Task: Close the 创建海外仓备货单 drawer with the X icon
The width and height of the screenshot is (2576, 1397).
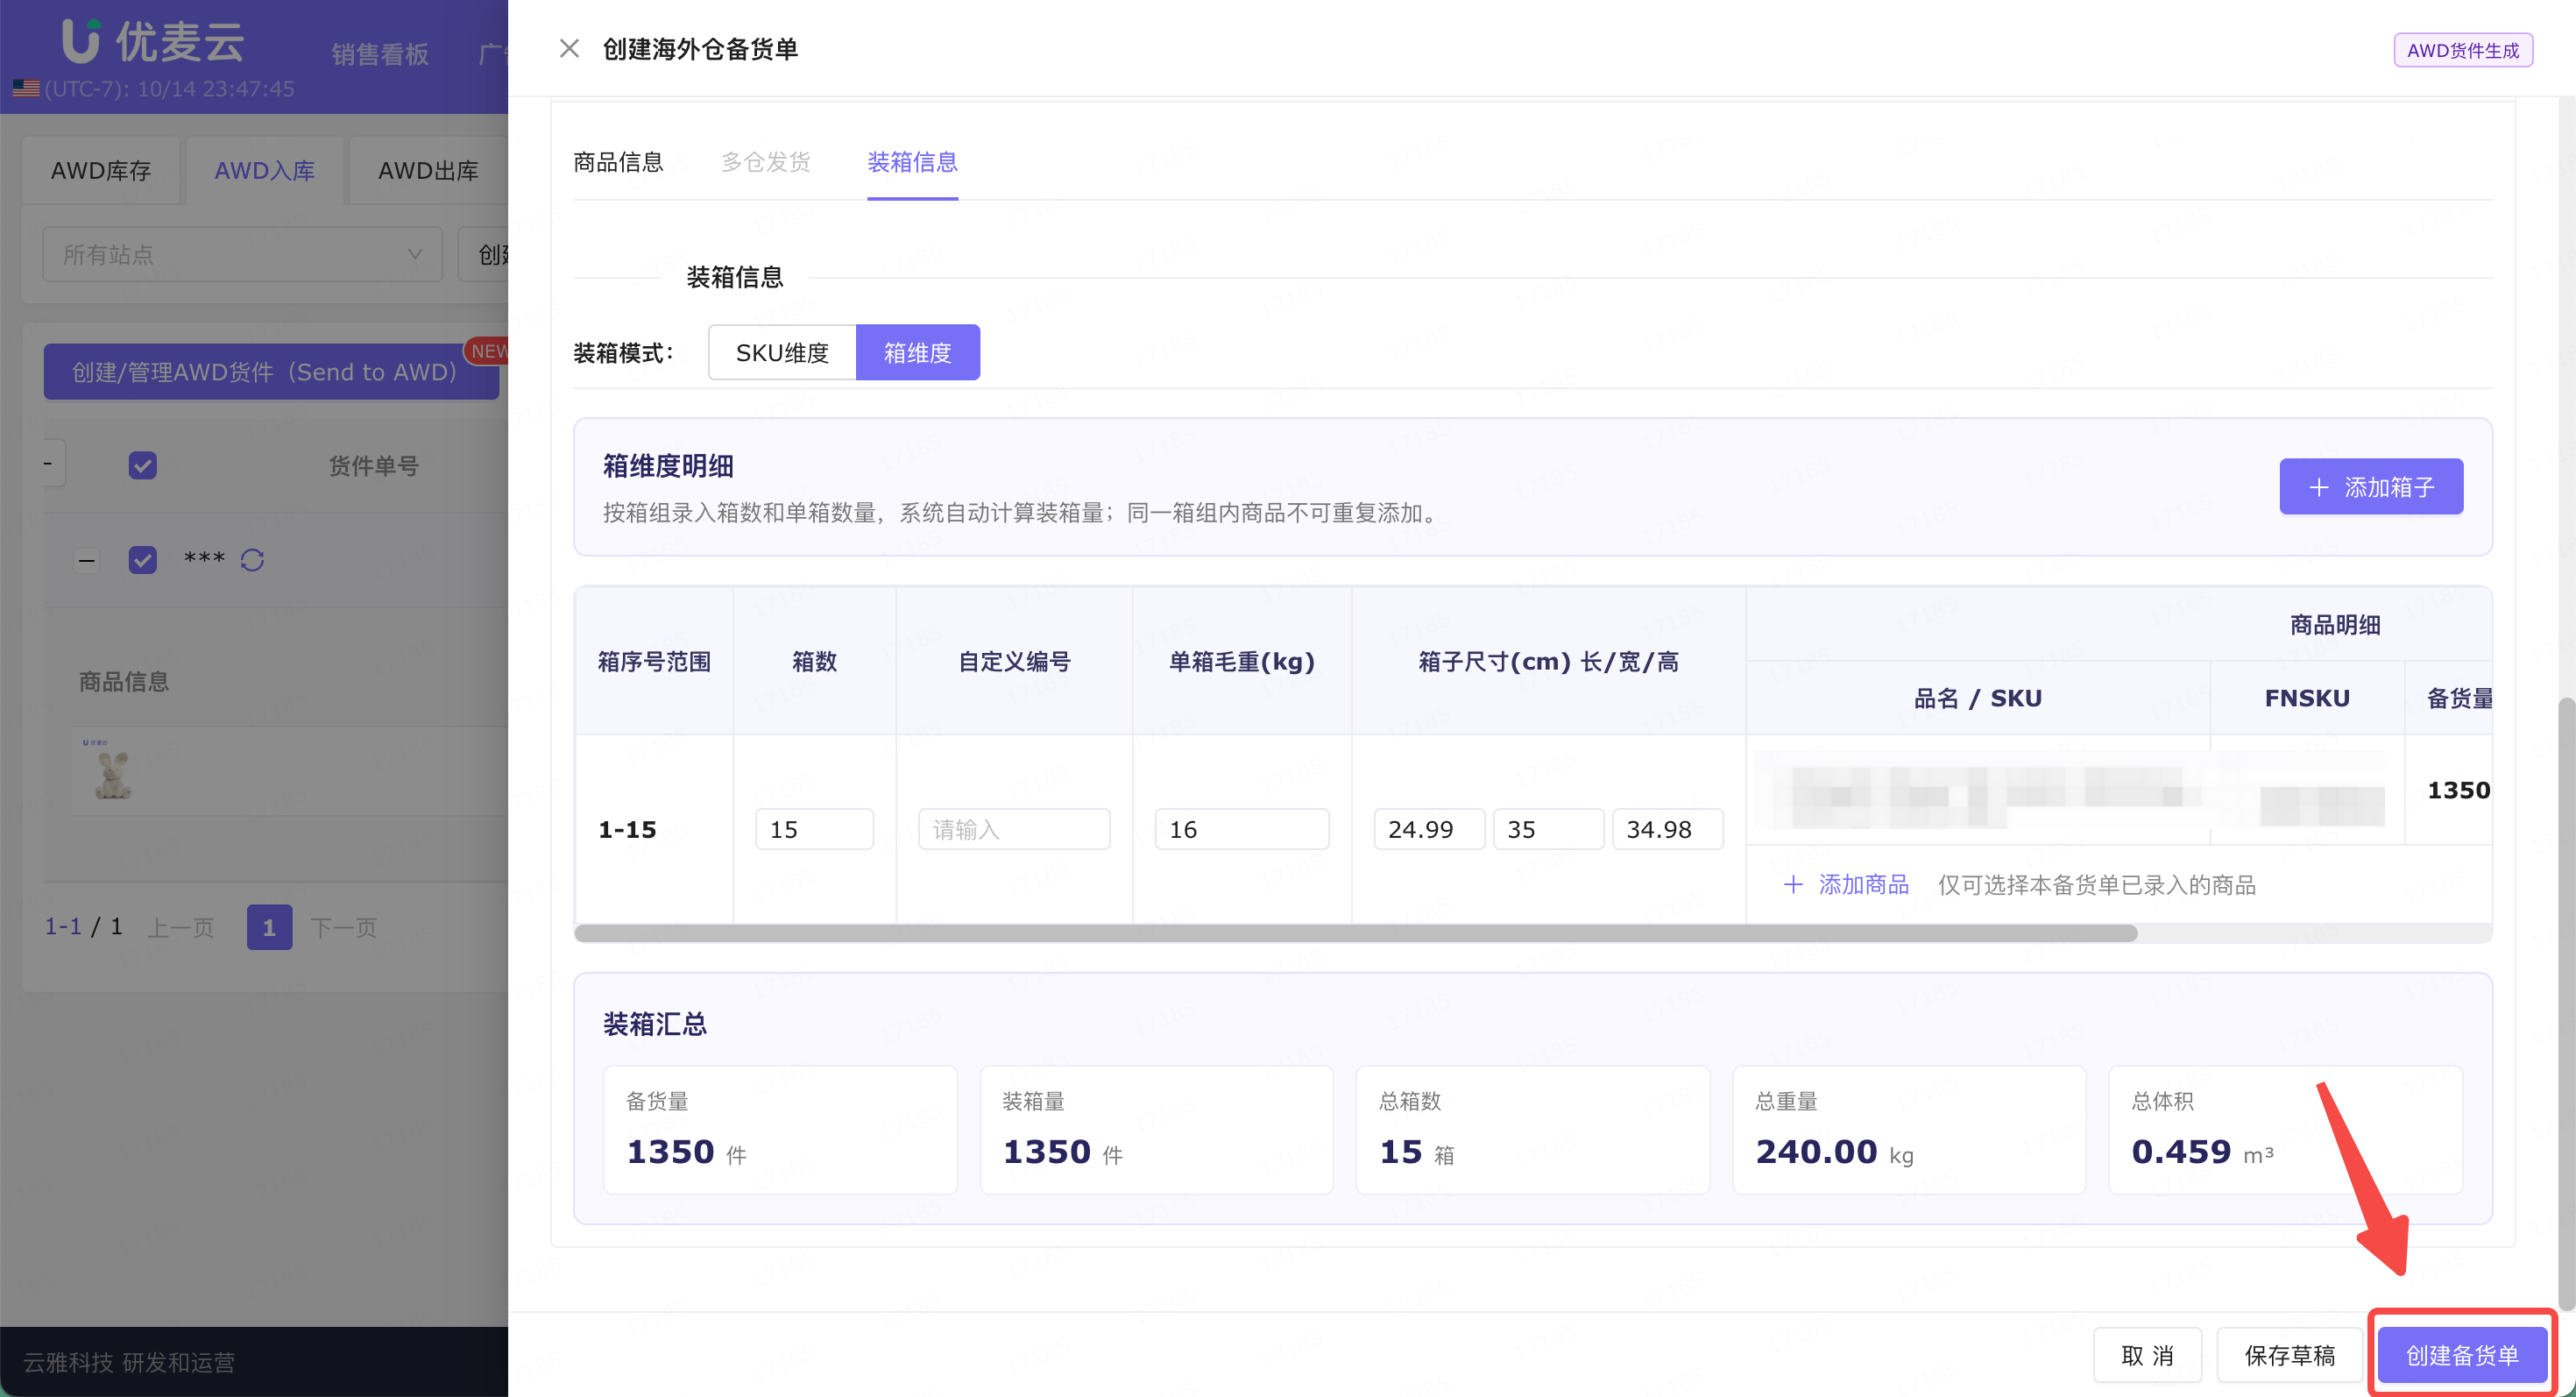Action: 569,49
